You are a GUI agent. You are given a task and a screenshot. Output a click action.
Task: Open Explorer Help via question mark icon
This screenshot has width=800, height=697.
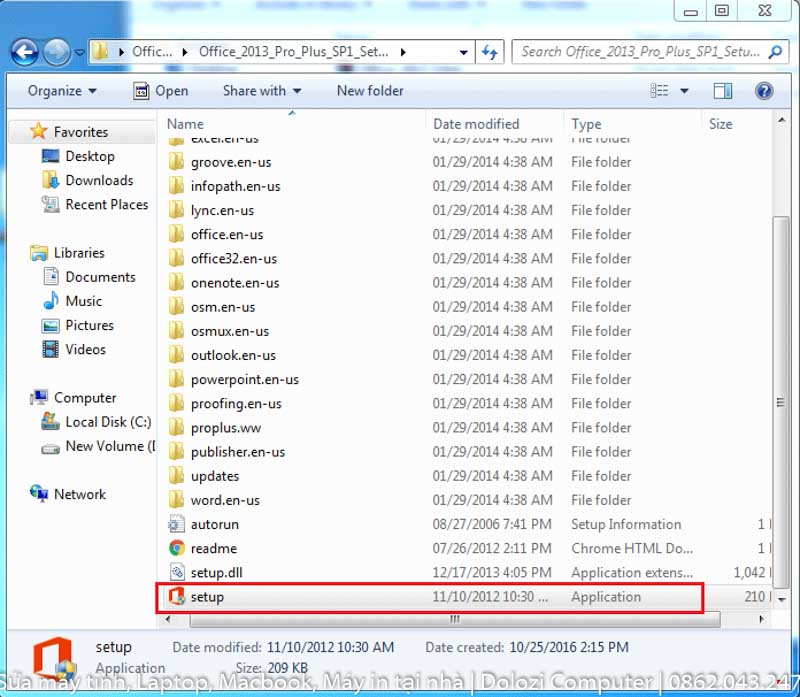tap(764, 91)
